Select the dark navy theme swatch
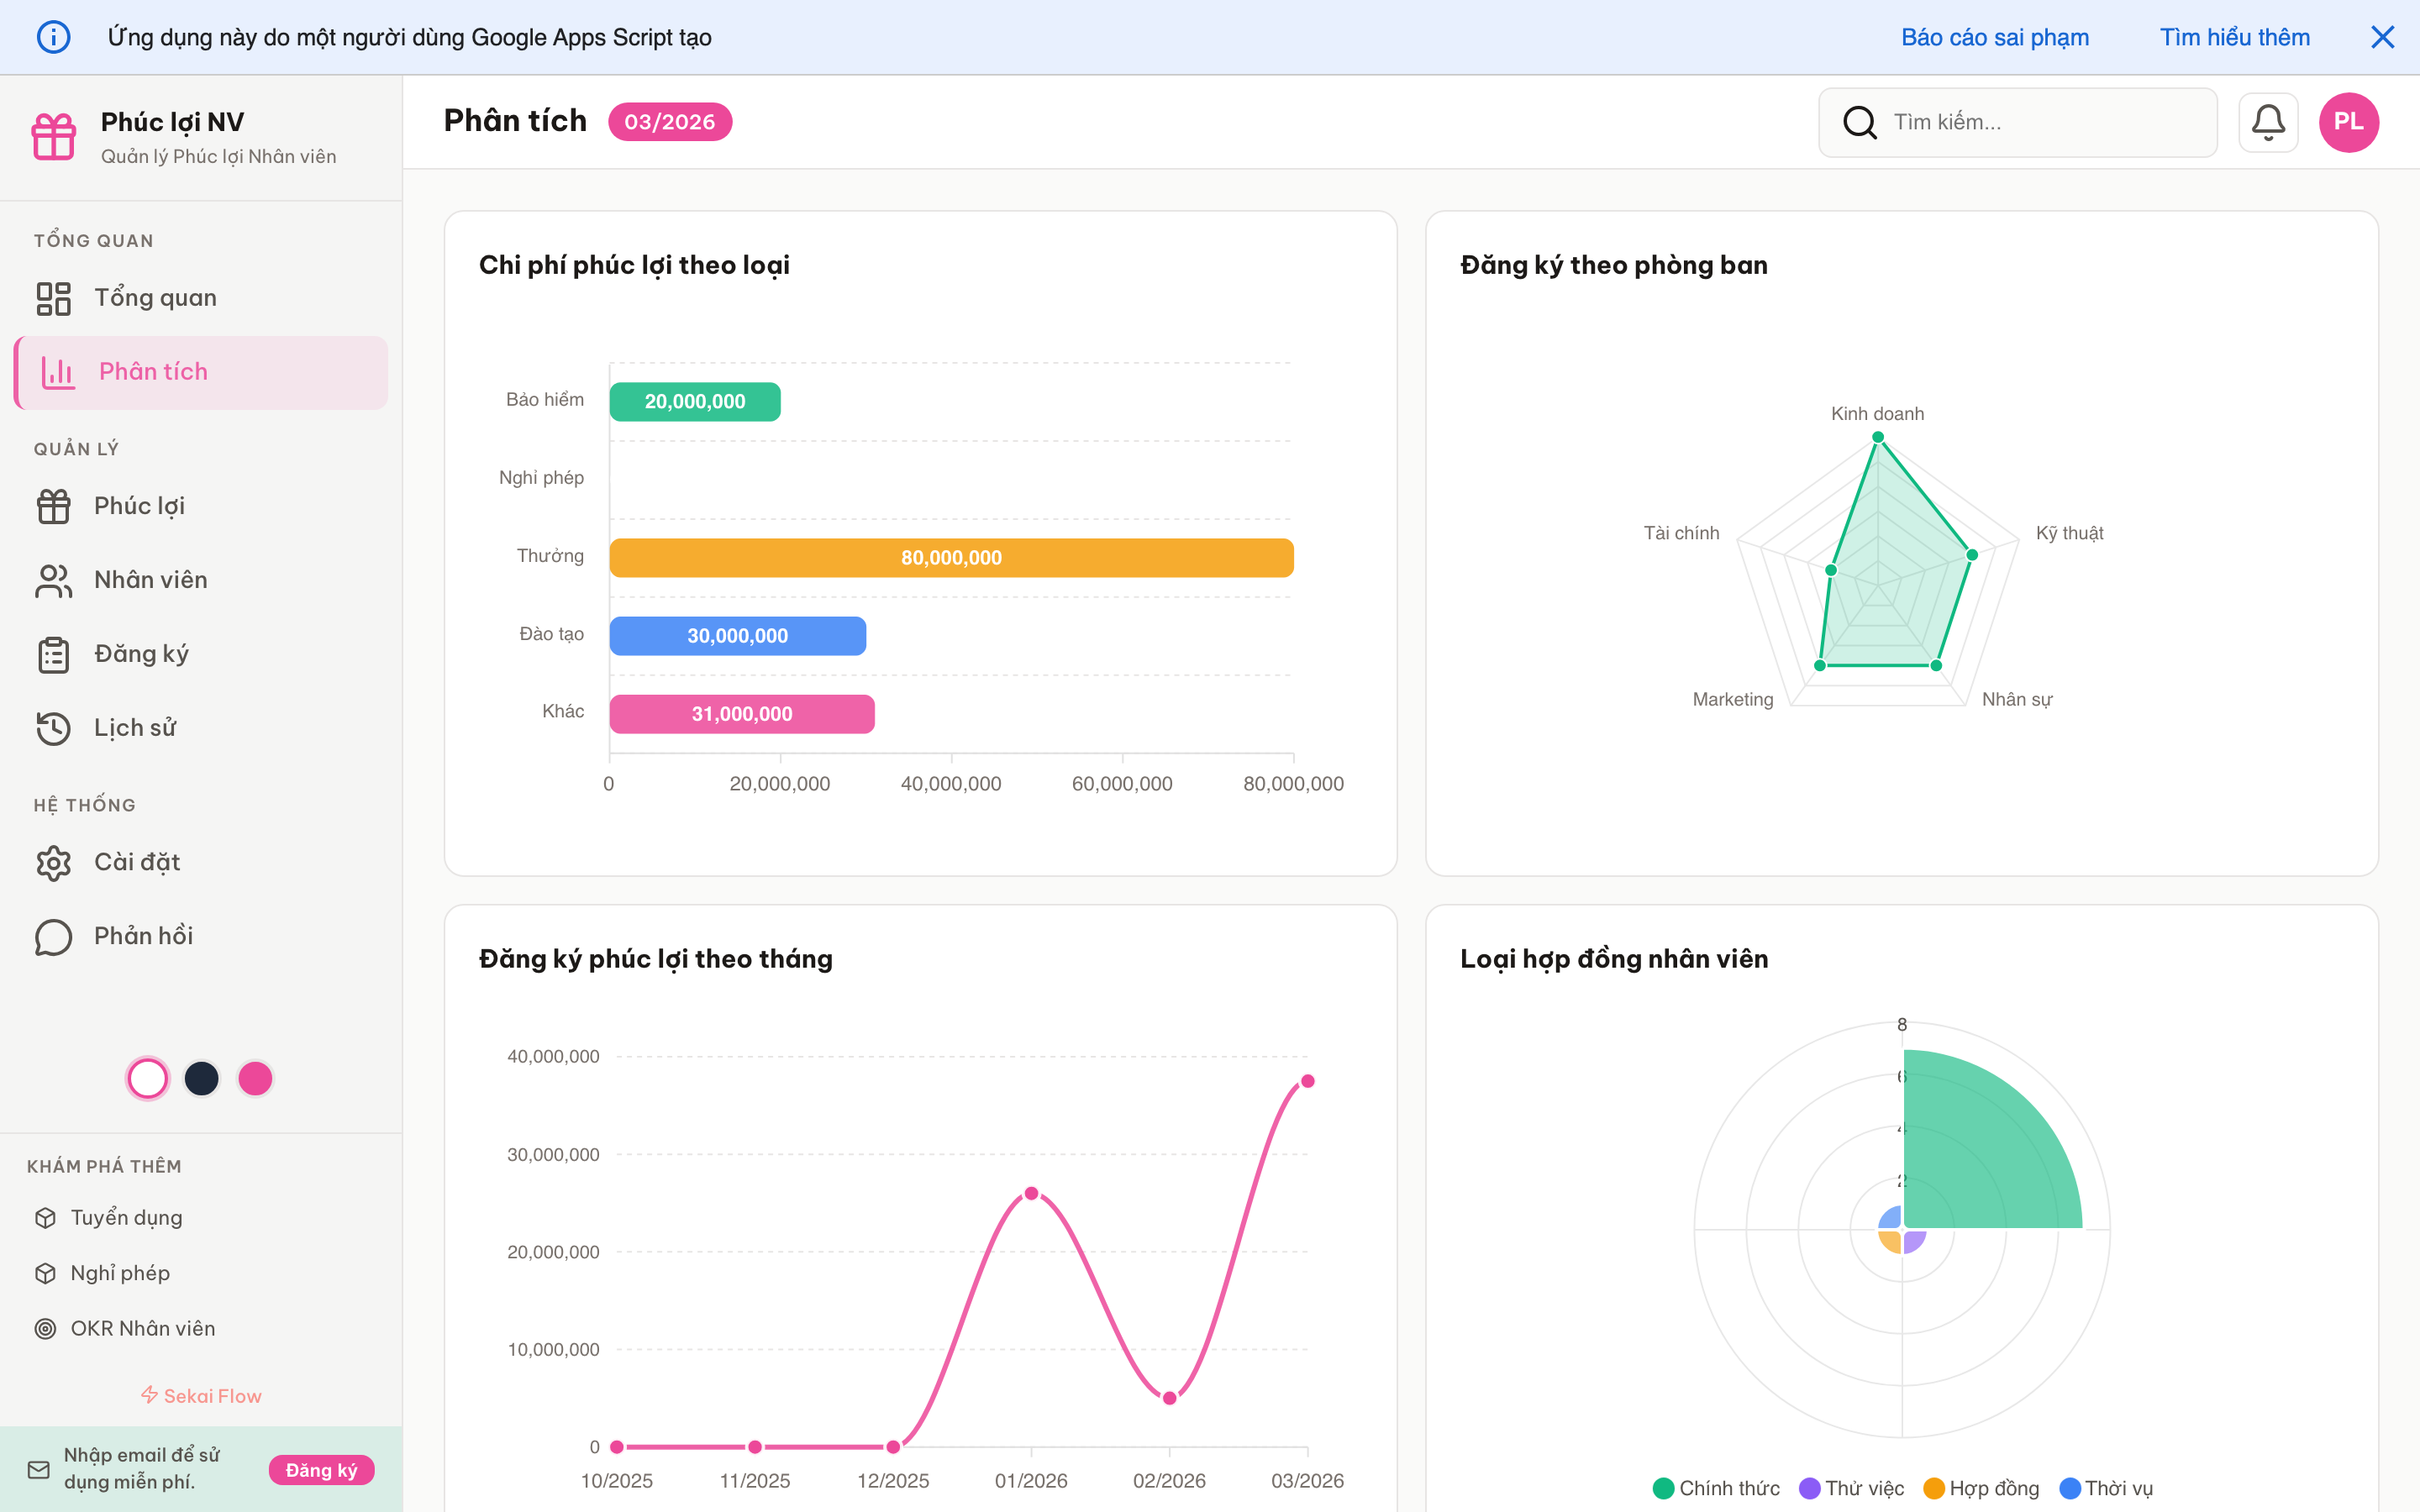 click(x=202, y=1078)
